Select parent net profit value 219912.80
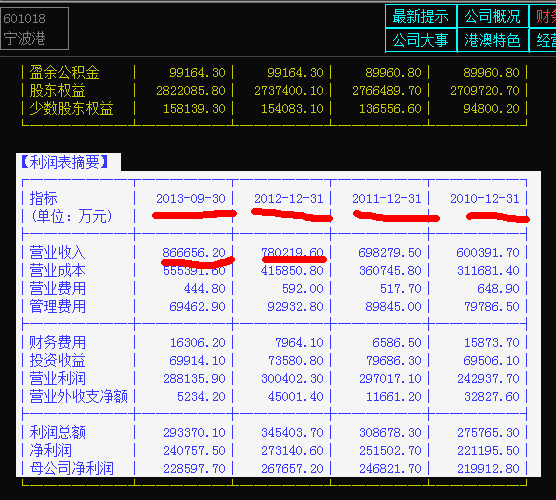 click(x=488, y=469)
